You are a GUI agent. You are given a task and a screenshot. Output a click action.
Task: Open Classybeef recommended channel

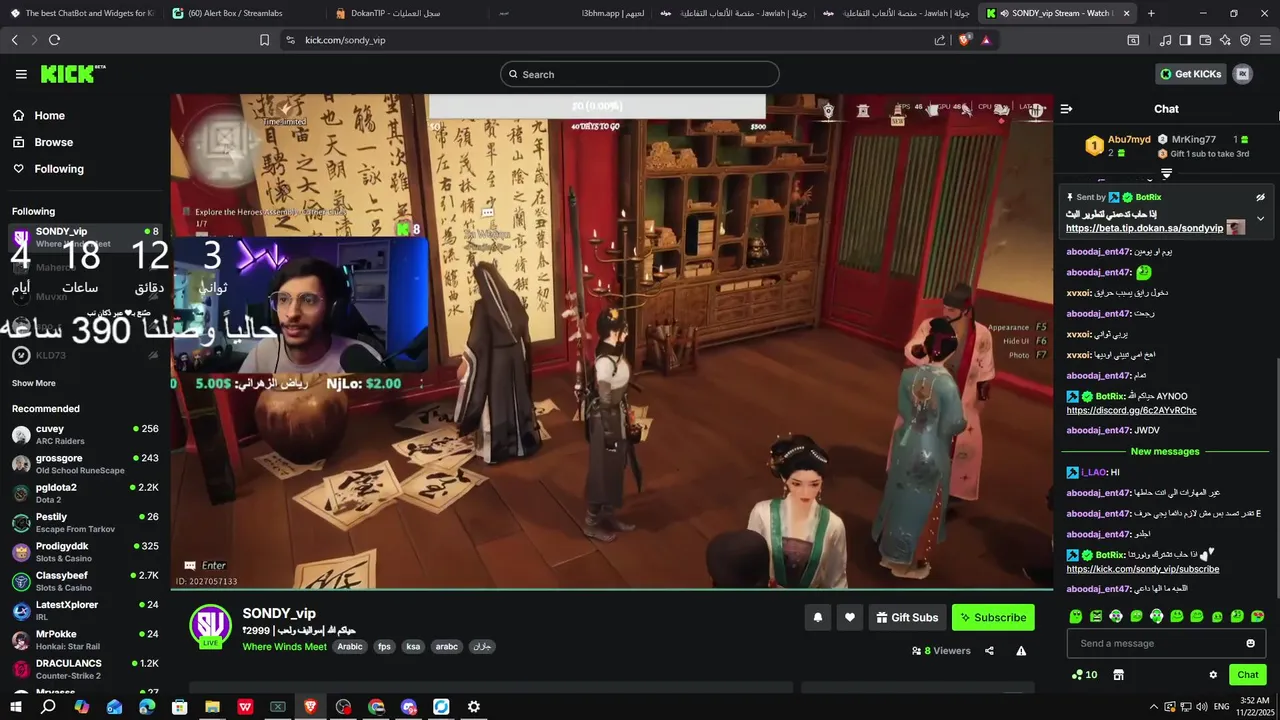click(84, 581)
